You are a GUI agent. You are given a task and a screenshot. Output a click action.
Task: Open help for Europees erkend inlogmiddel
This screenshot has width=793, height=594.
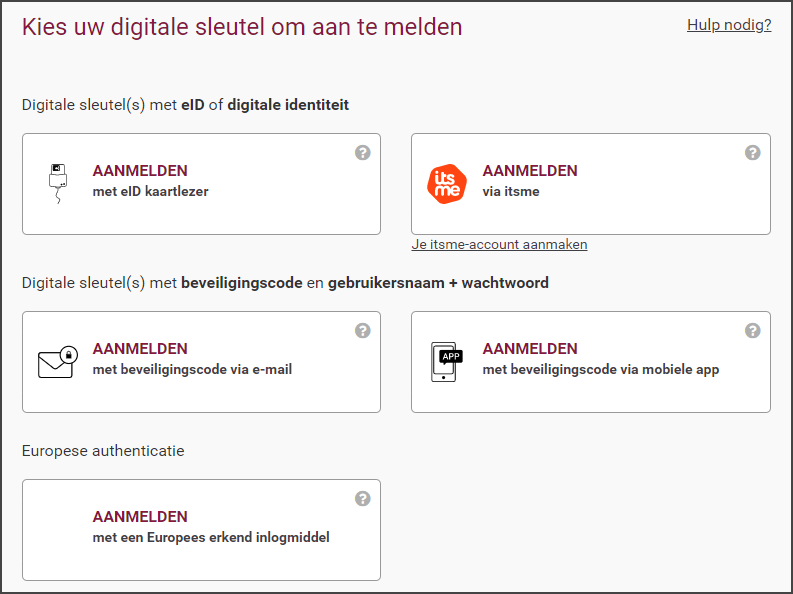[x=363, y=498]
